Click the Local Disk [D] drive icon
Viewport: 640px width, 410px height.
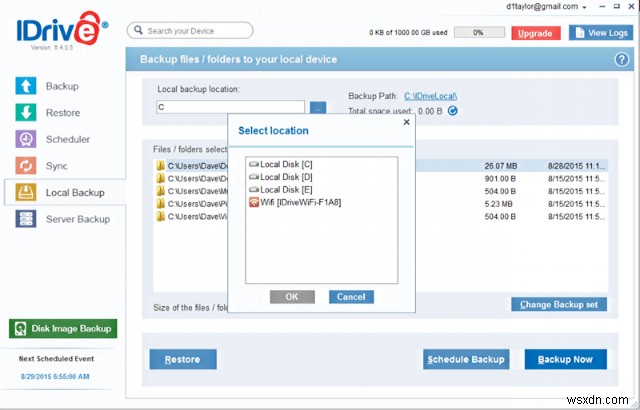254,177
